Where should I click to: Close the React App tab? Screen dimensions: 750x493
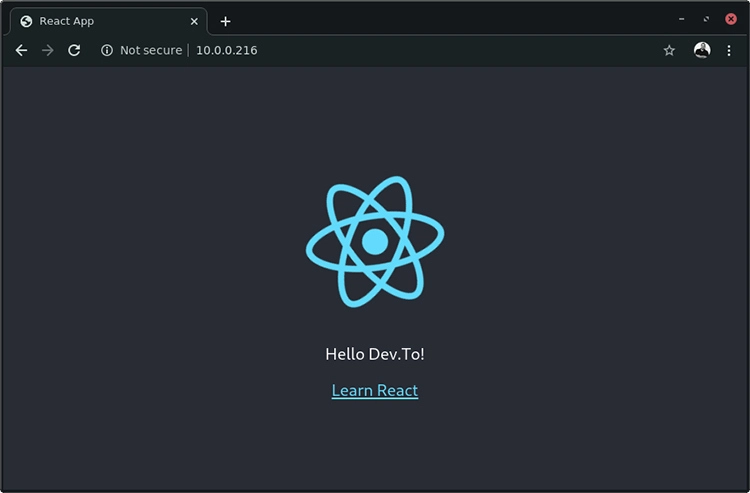pyautogui.click(x=194, y=22)
